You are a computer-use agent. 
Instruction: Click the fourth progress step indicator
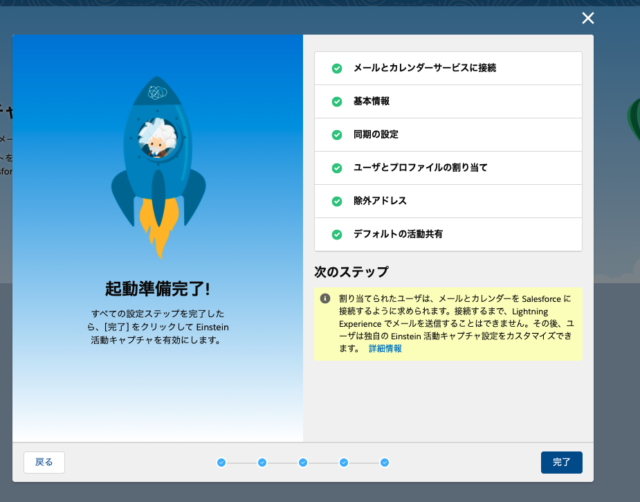(x=344, y=462)
